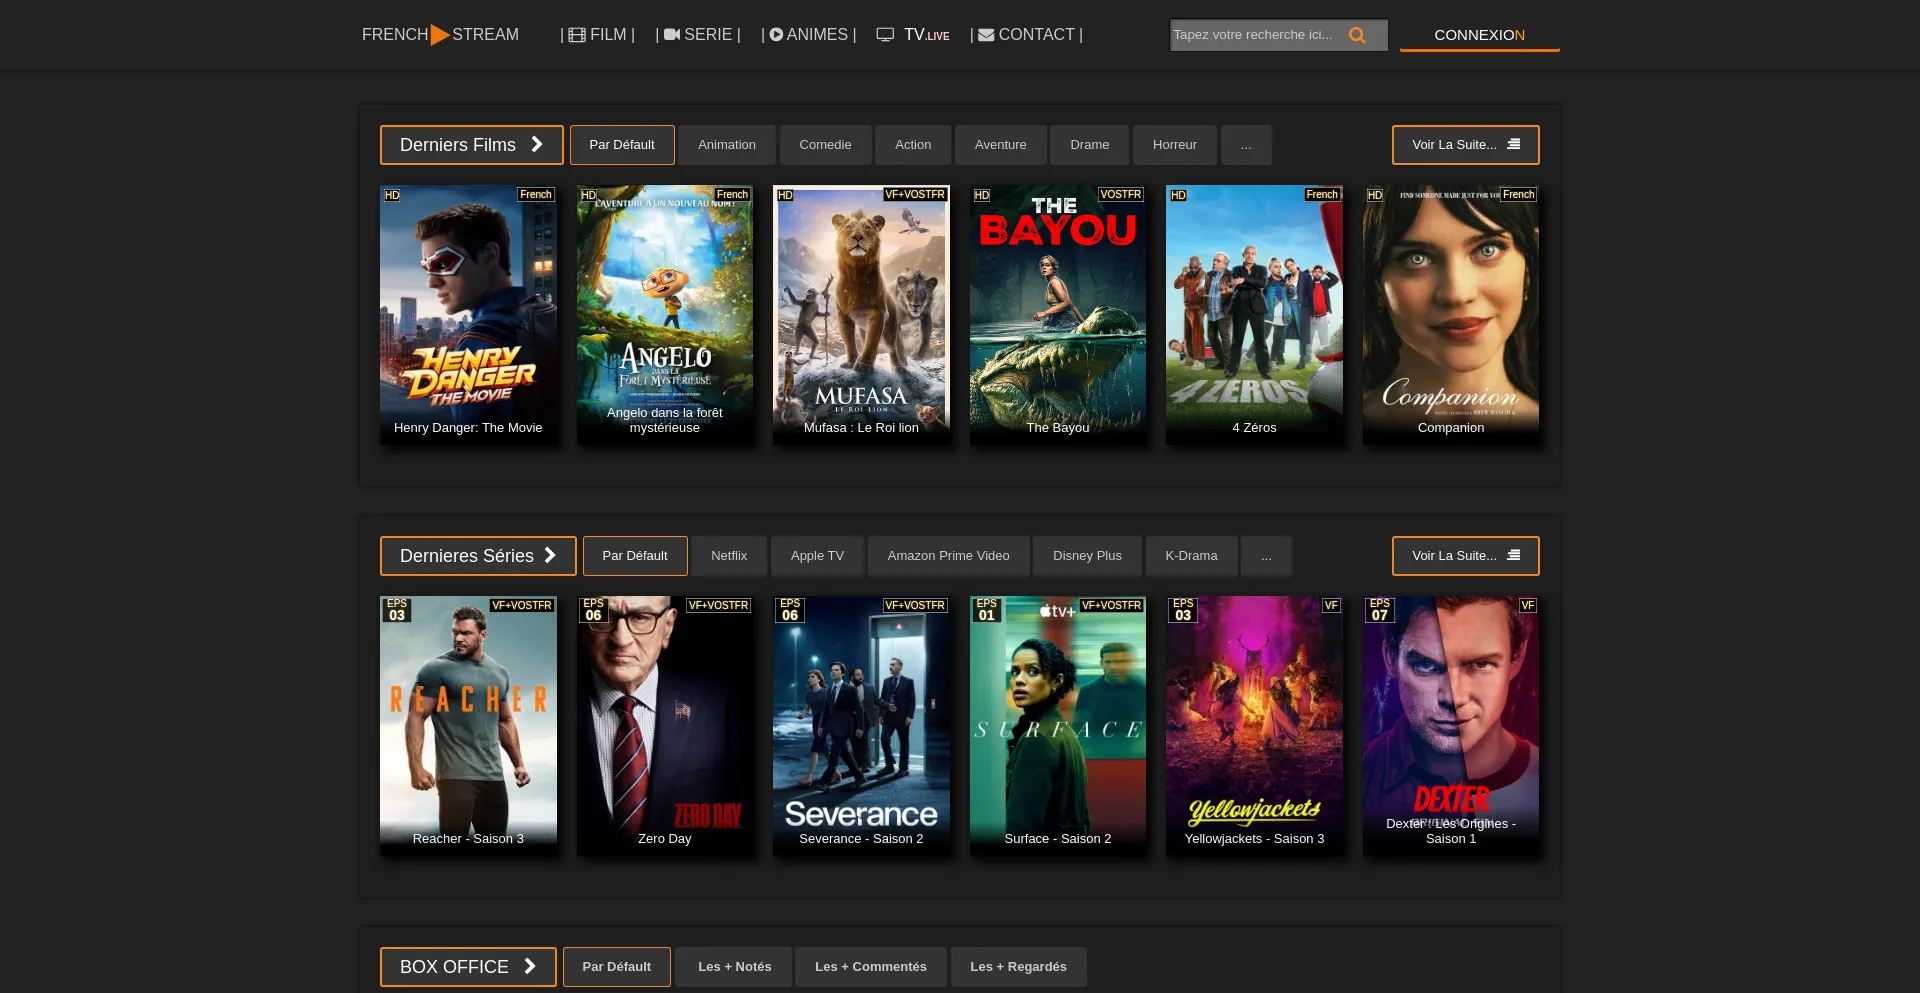Filter films by Horreur
The image size is (1920, 993).
[1175, 145]
